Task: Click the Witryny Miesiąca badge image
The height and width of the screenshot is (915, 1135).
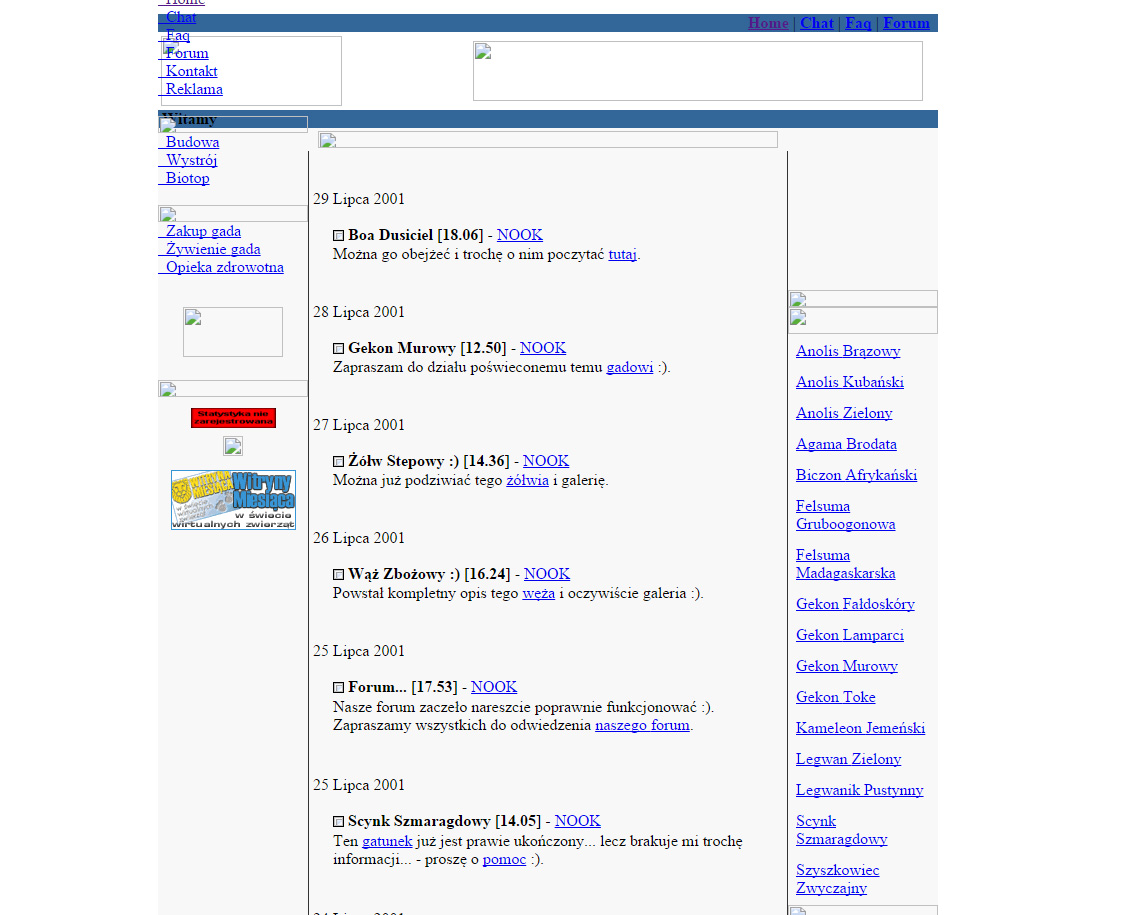Action: (233, 500)
